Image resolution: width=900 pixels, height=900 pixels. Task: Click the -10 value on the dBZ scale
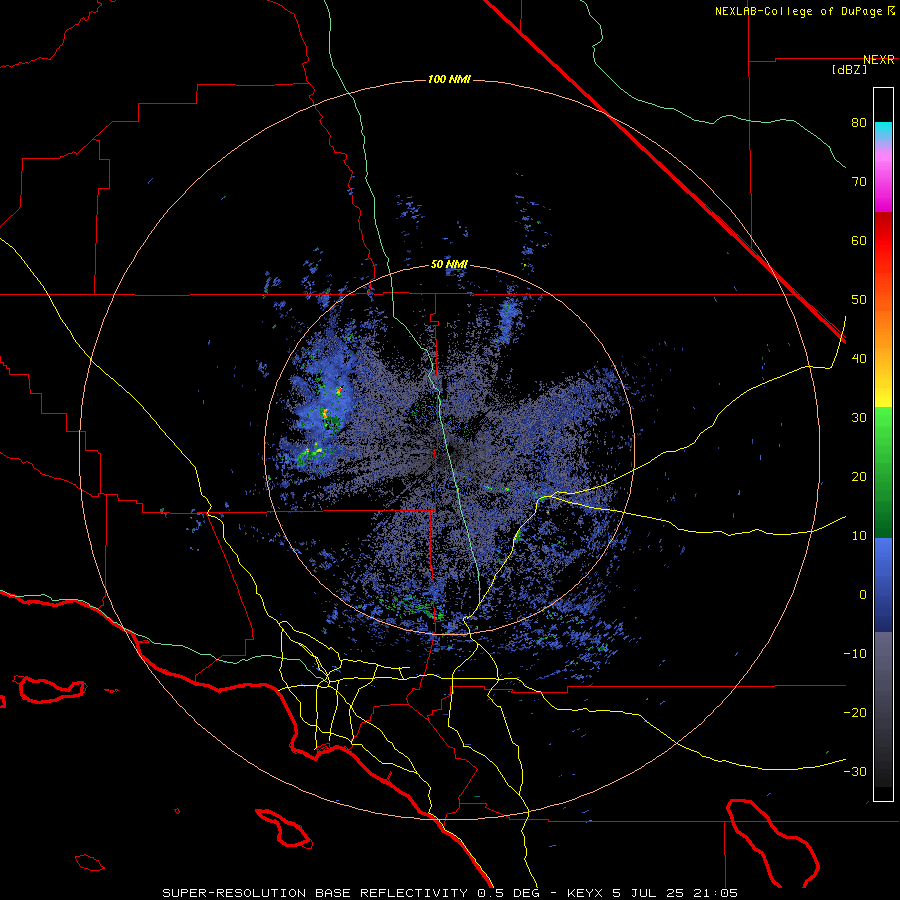[x=855, y=654]
